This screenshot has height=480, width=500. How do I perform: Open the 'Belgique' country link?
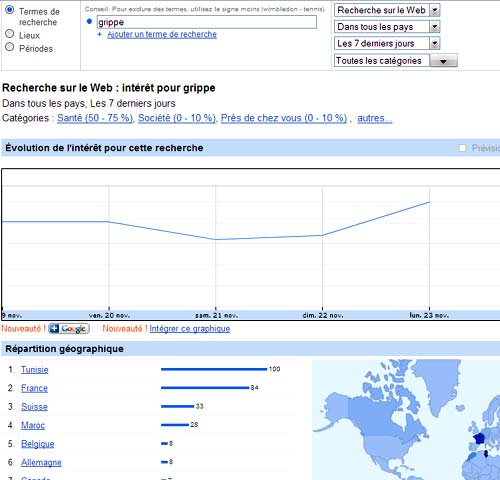[38, 444]
